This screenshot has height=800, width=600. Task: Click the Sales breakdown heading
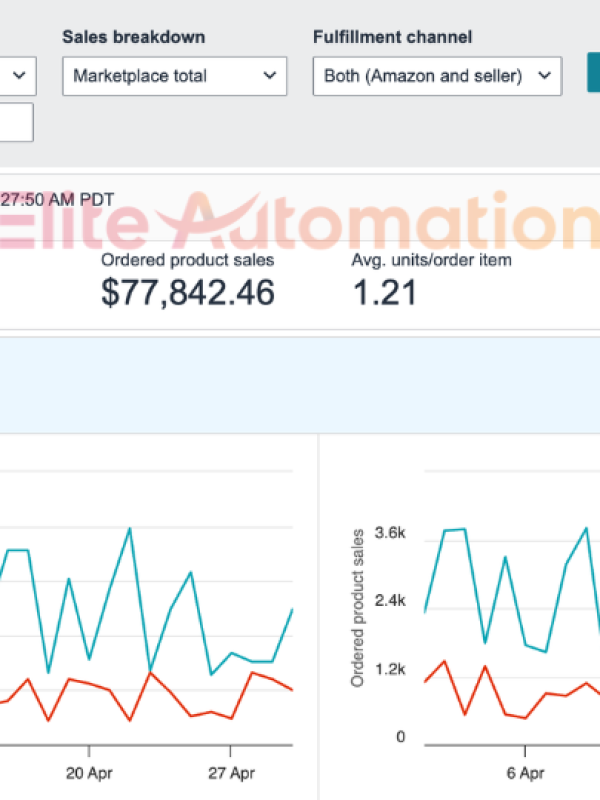[x=134, y=37]
